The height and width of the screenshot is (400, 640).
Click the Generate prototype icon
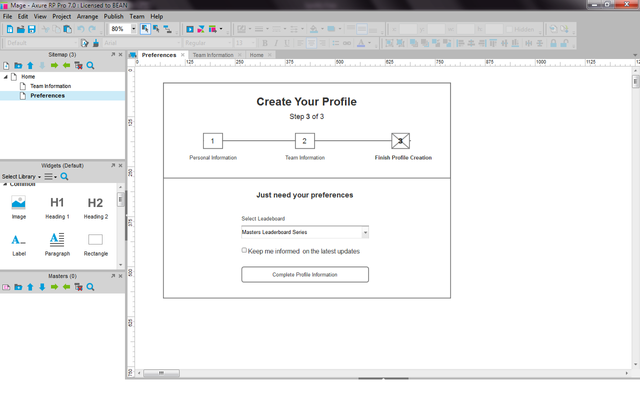(213, 29)
